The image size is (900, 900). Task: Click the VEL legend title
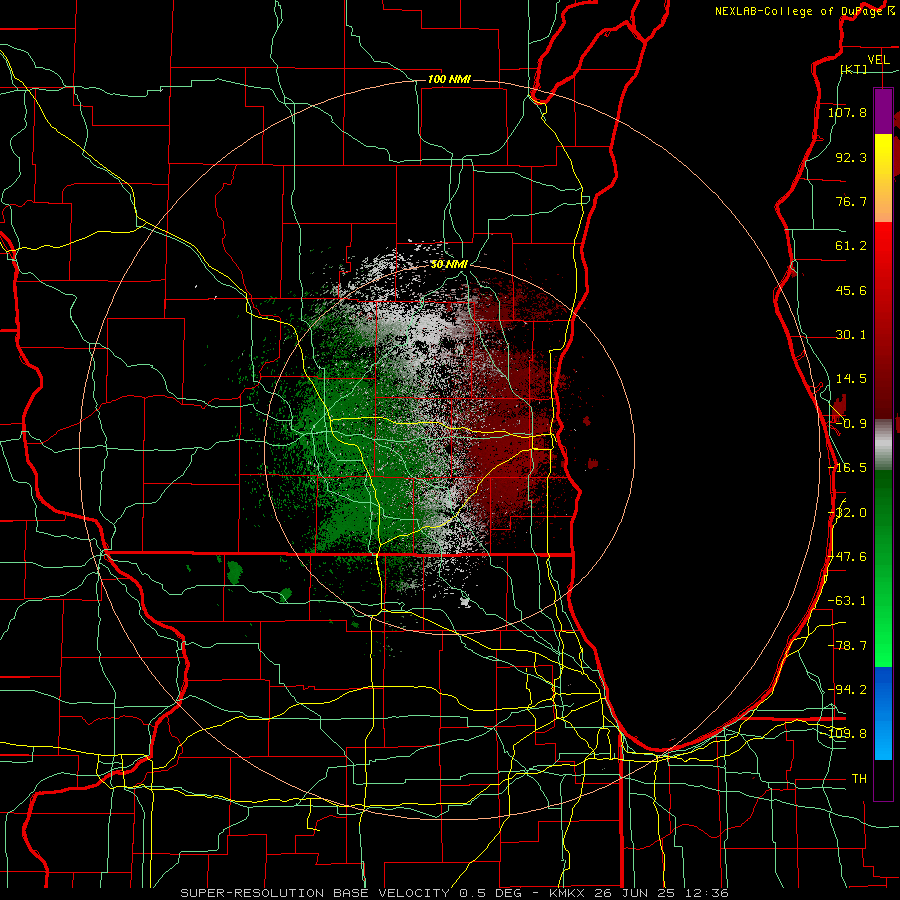point(878,60)
